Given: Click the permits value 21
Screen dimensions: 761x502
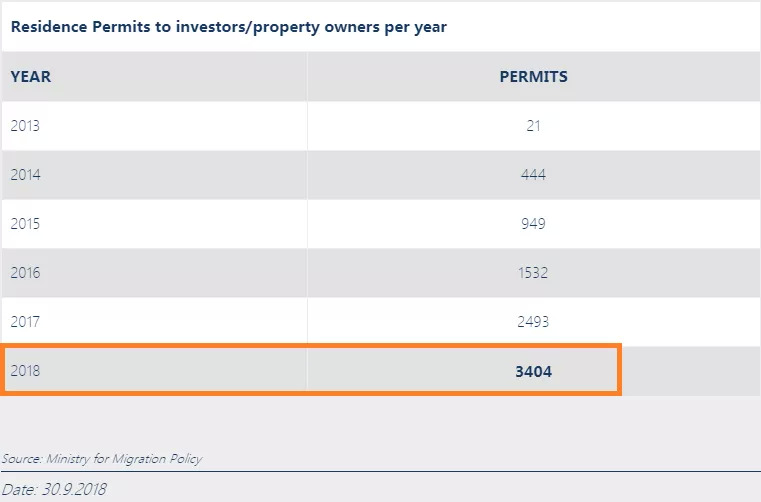Looking at the screenshot, I should 533,126.
